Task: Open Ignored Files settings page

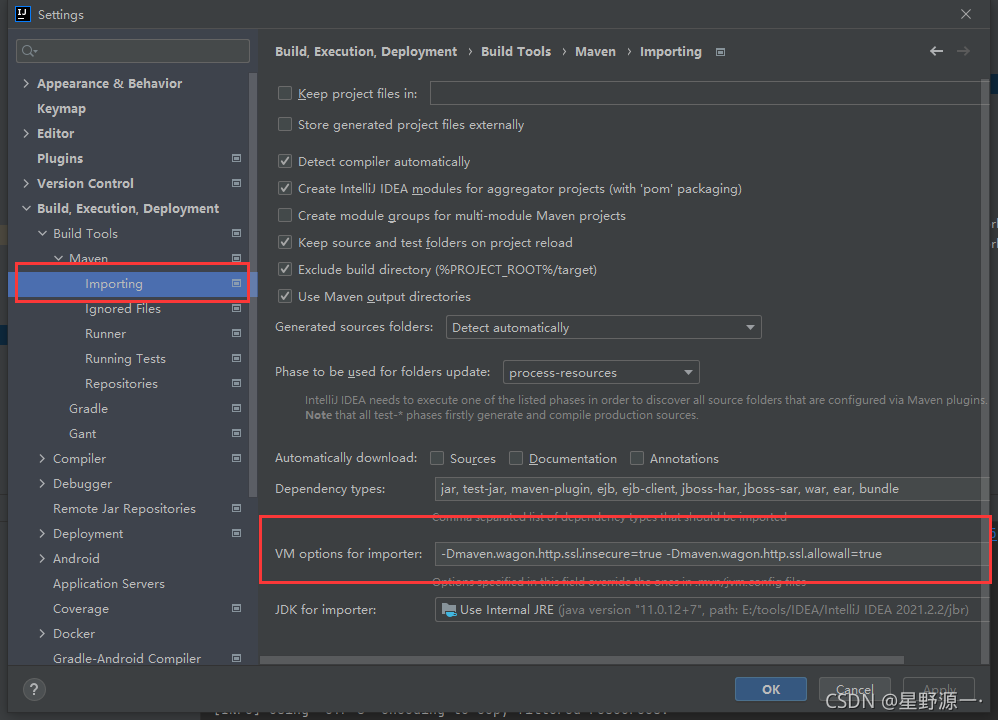Action: pos(123,309)
